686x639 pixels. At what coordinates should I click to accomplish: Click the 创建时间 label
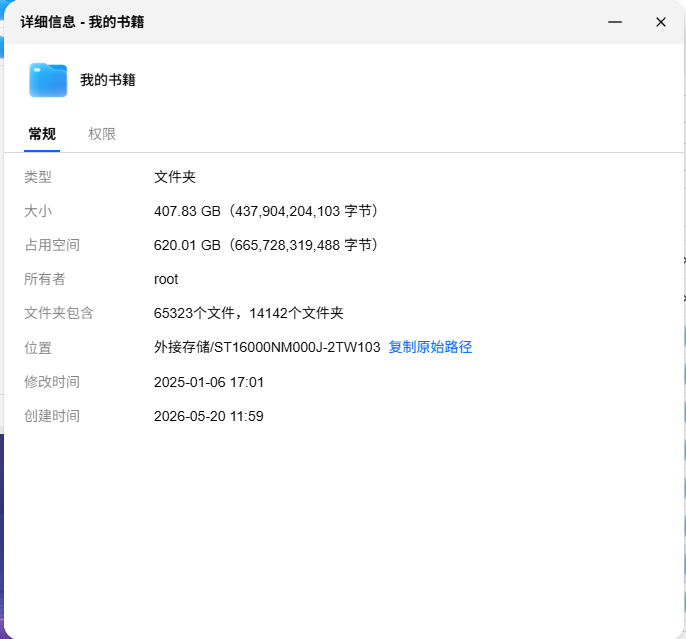[52, 416]
